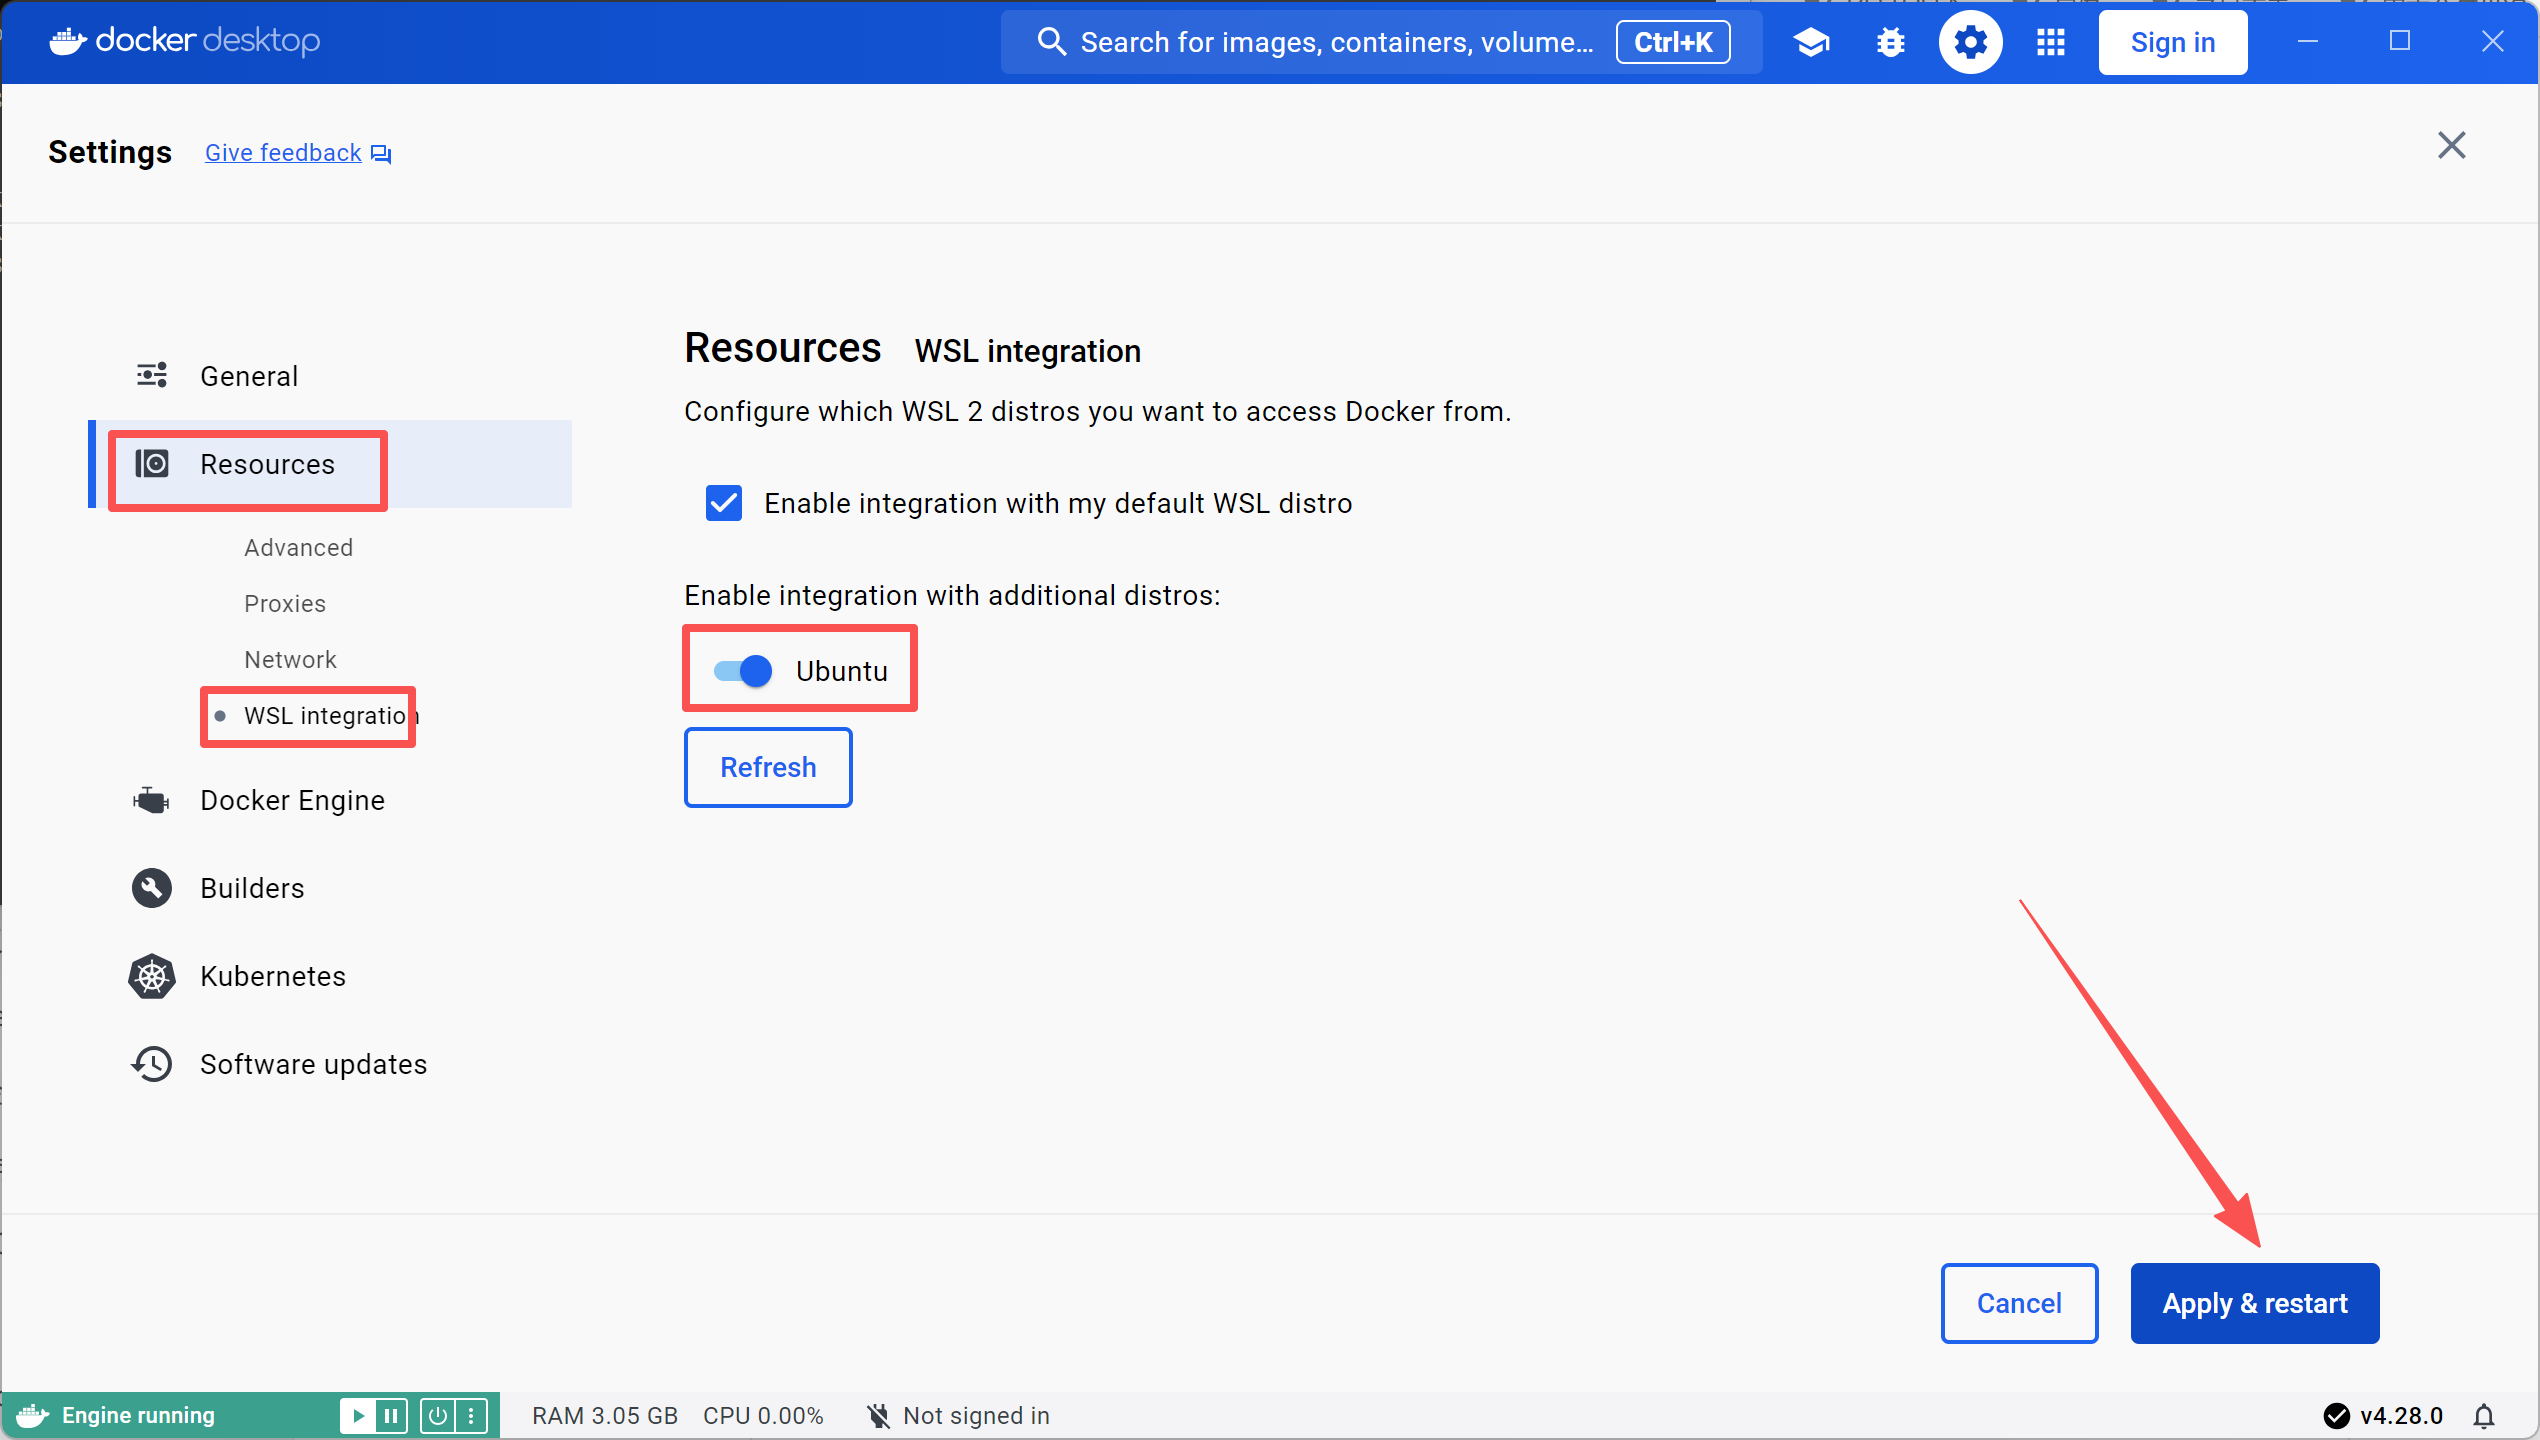The height and width of the screenshot is (1440, 2540).
Task: Open the Learning center graduation cap icon
Action: coord(1811,42)
